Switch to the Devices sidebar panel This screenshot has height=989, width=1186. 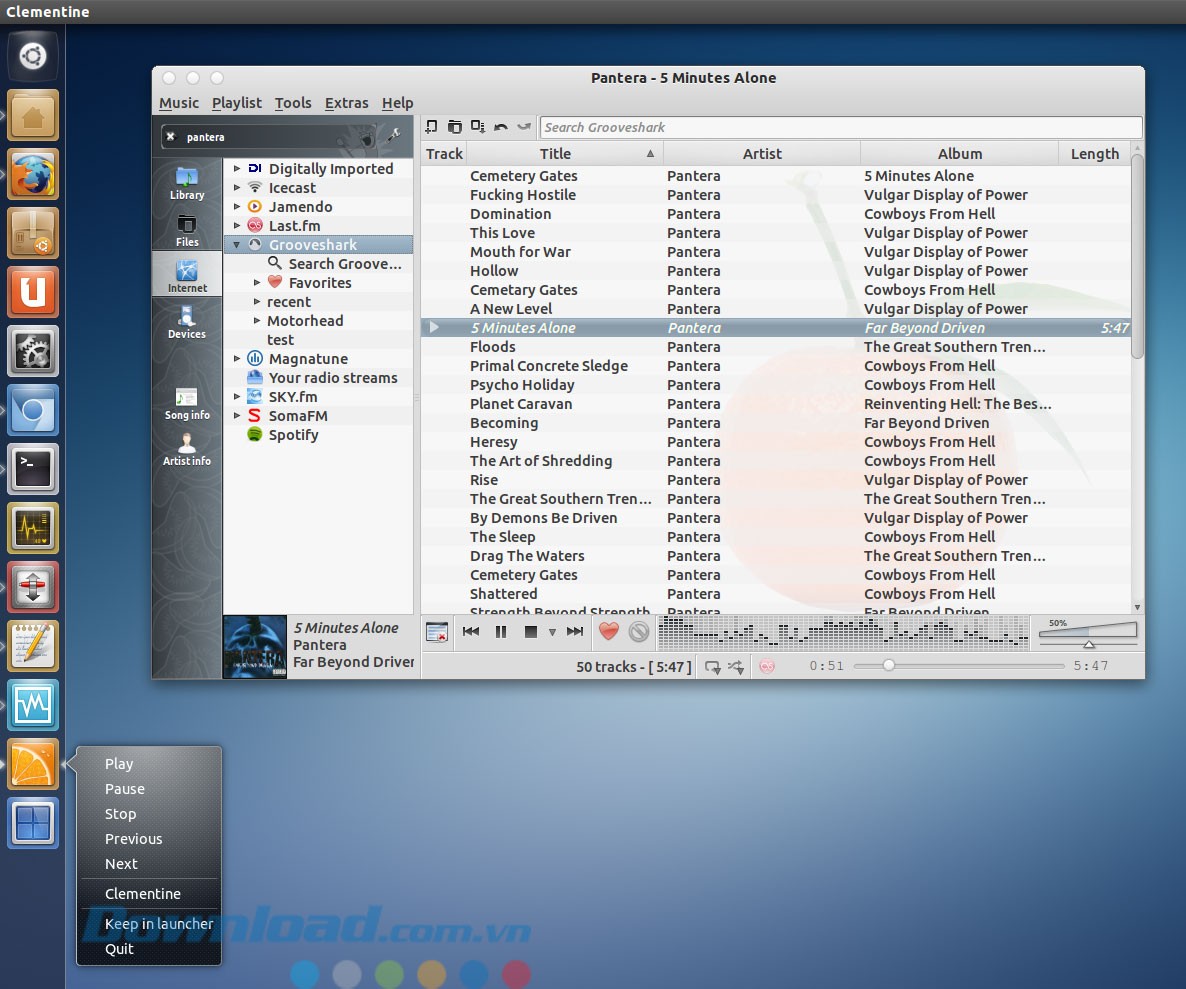[x=186, y=321]
